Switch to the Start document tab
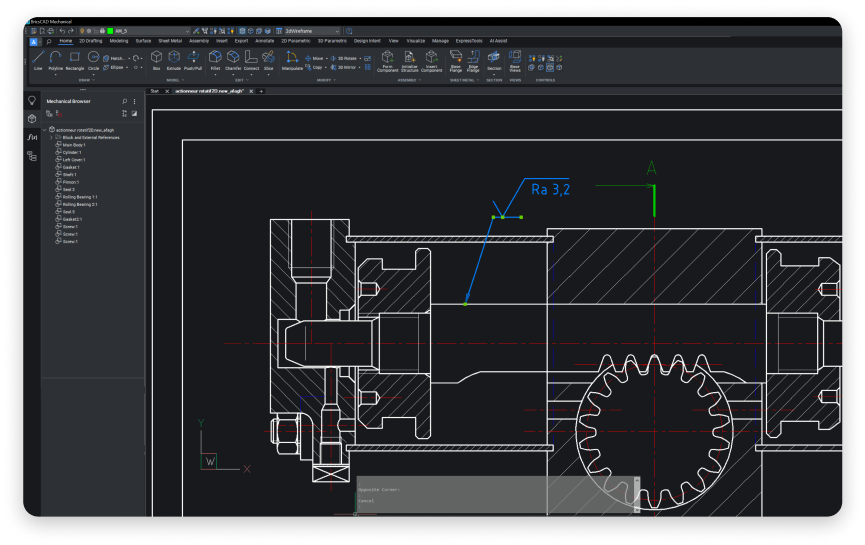The height and width of the screenshot is (545, 865). click(x=154, y=91)
